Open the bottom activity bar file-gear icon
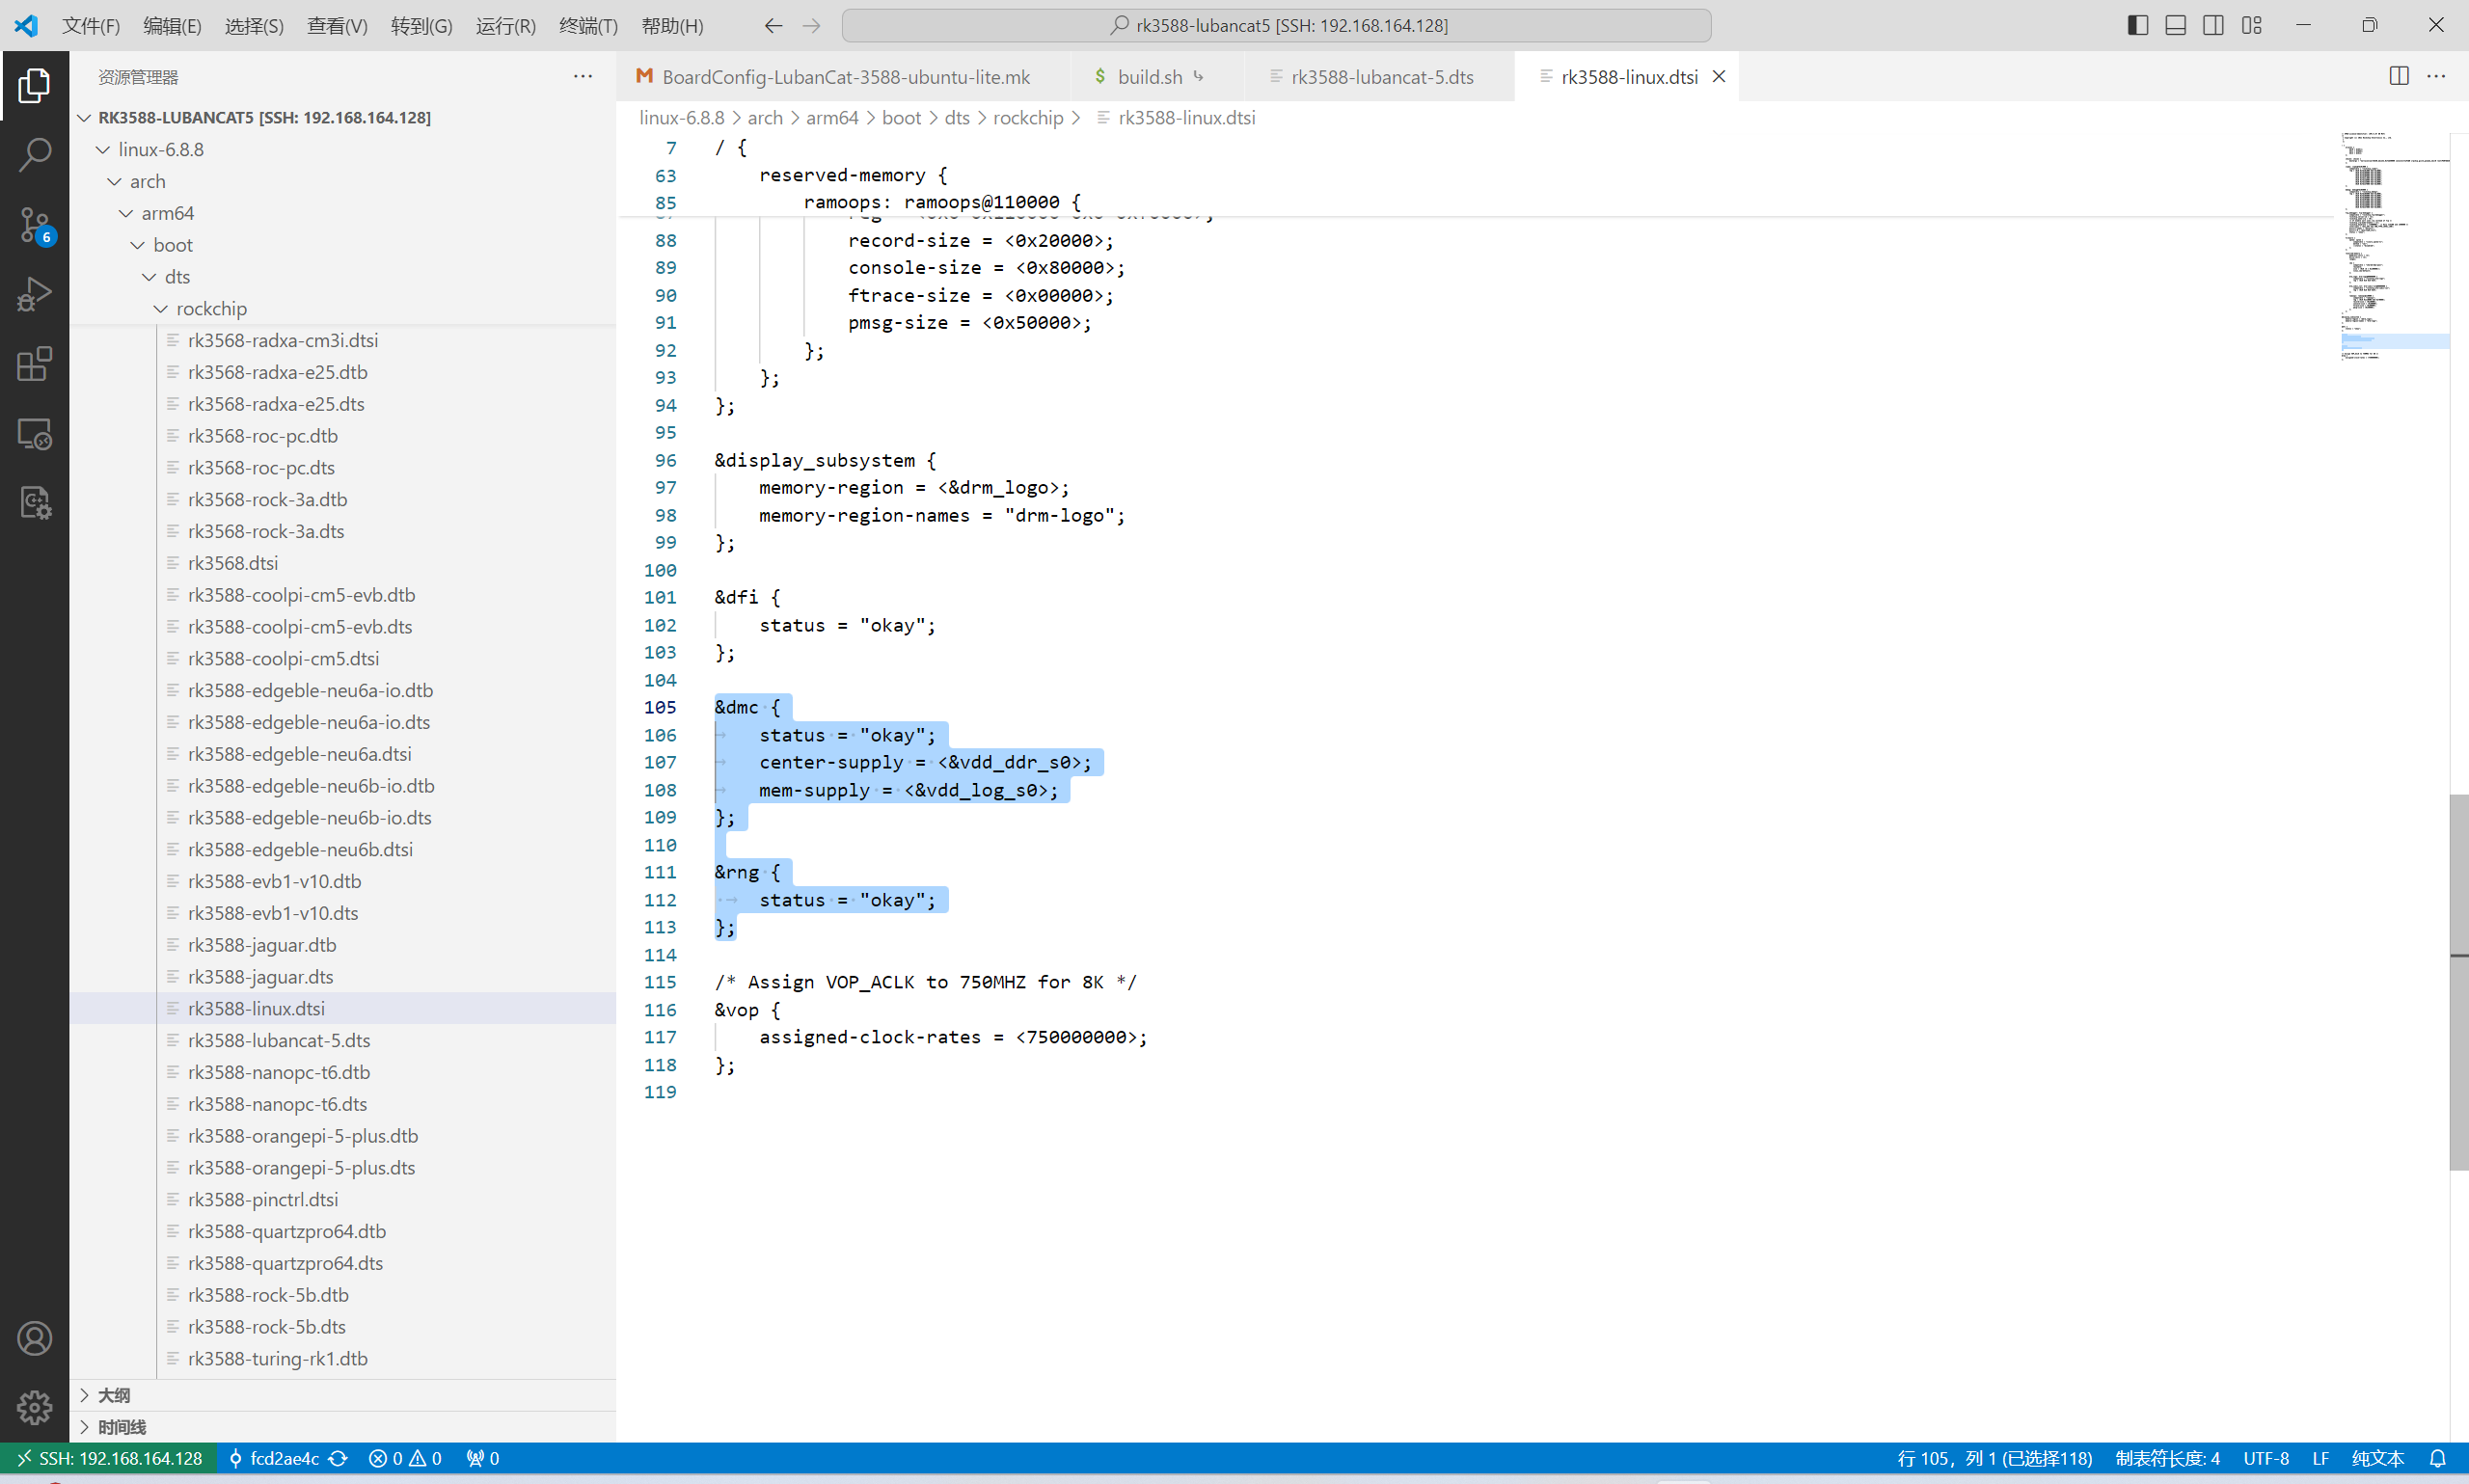 (34, 503)
